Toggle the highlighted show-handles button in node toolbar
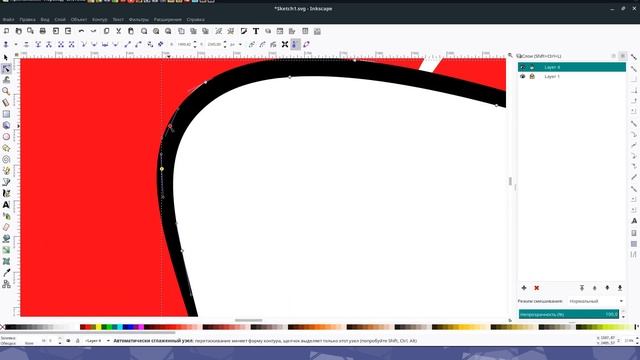 point(295,44)
